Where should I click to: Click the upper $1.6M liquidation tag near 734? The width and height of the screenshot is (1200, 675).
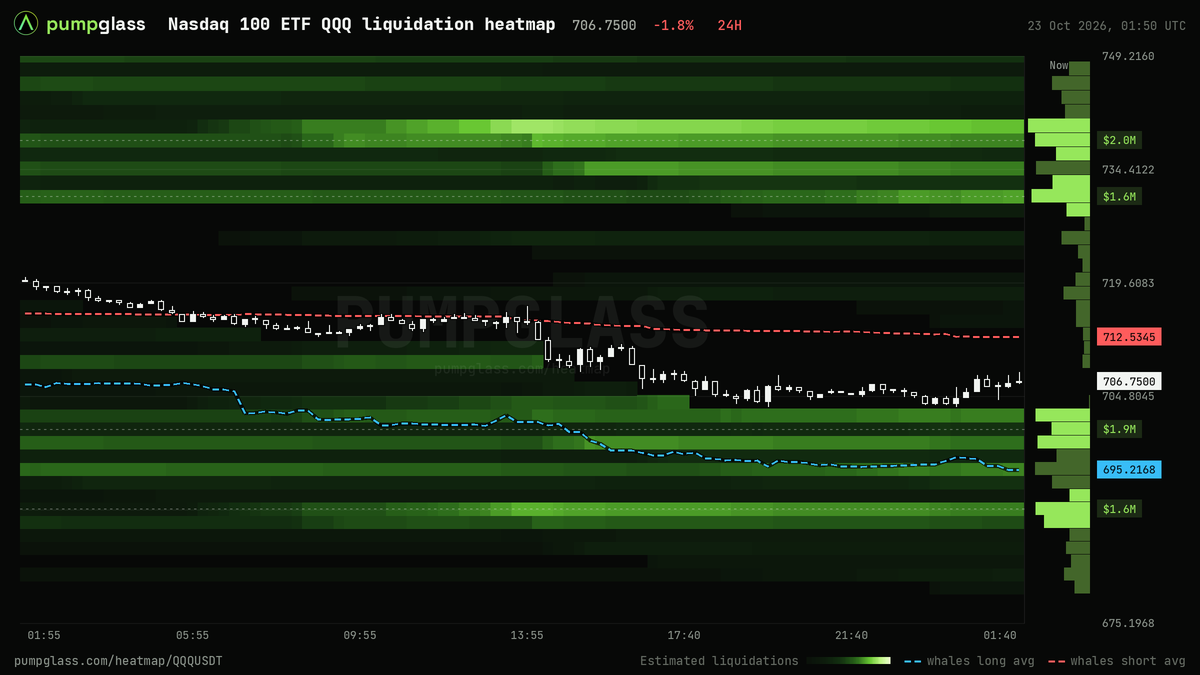tap(1119, 197)
